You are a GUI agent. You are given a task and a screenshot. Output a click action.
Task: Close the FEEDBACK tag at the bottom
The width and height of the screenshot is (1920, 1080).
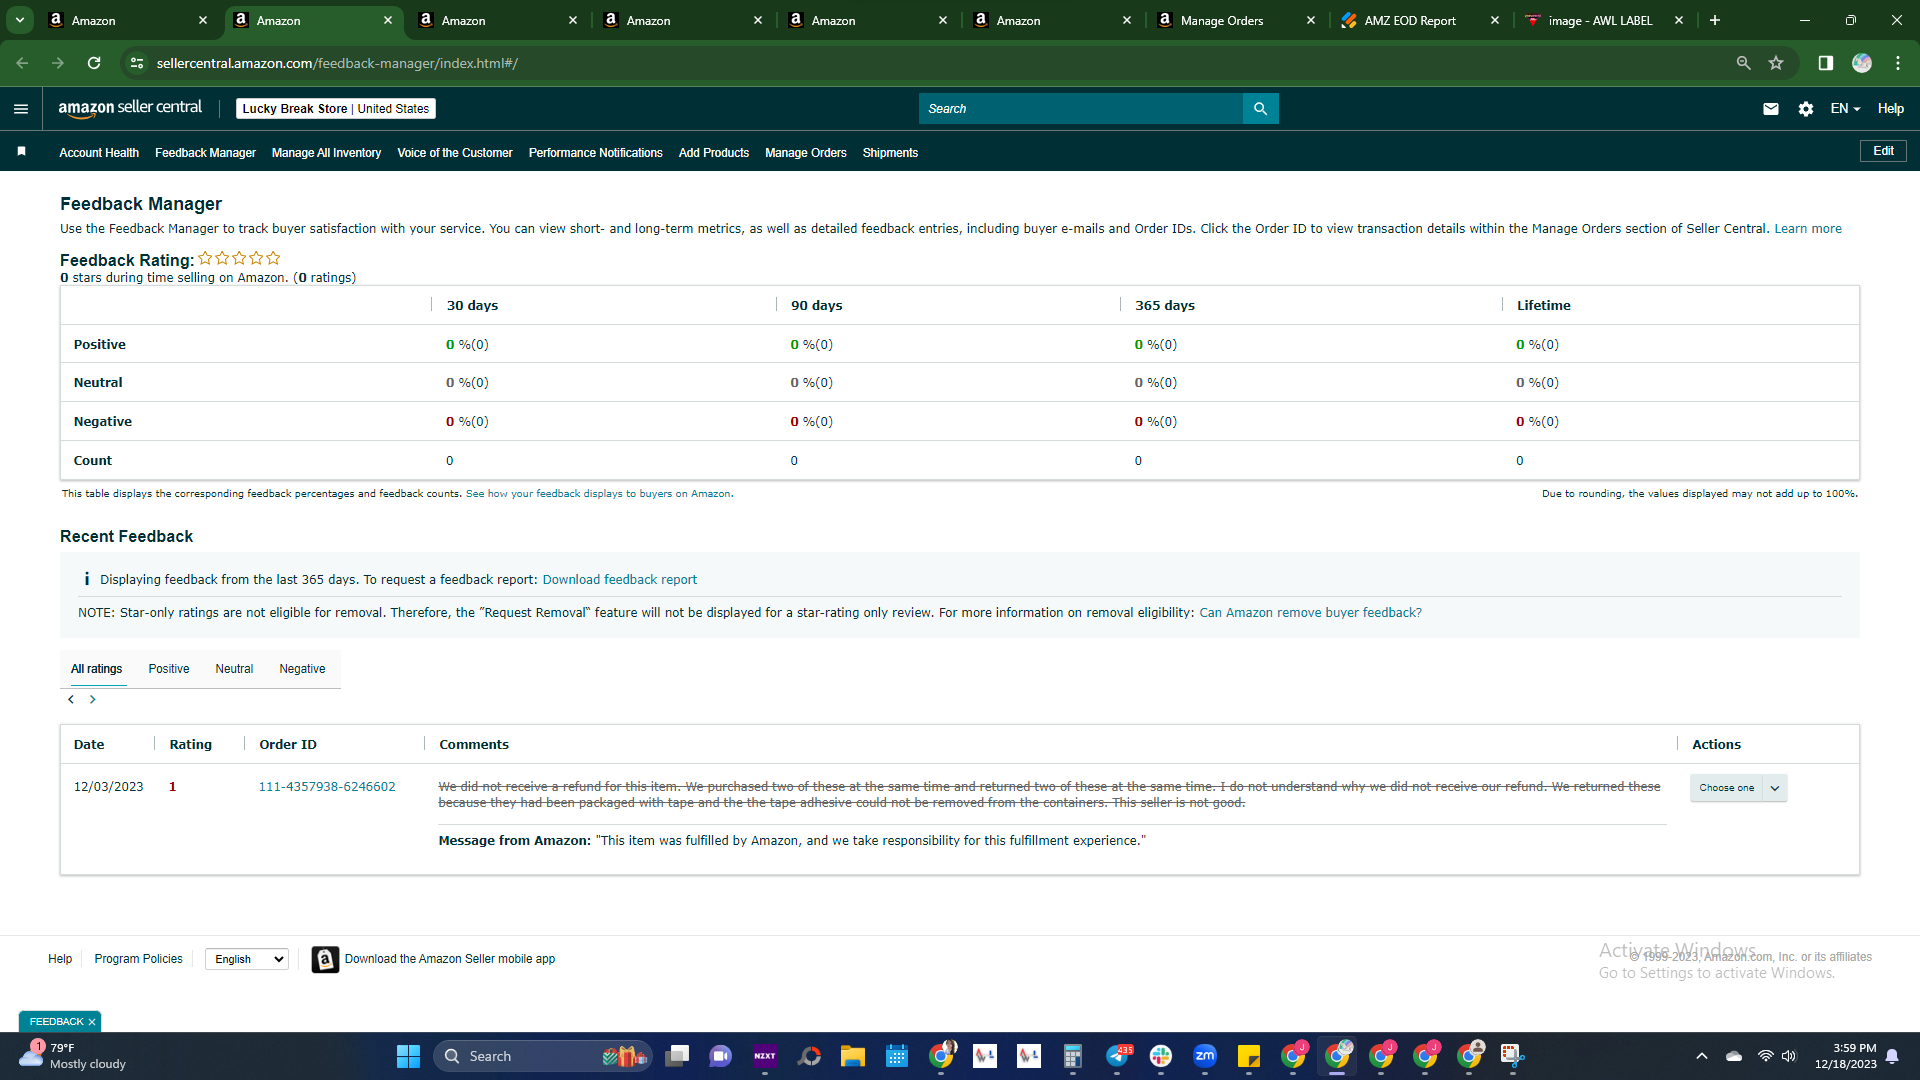tap(92, 1022)
